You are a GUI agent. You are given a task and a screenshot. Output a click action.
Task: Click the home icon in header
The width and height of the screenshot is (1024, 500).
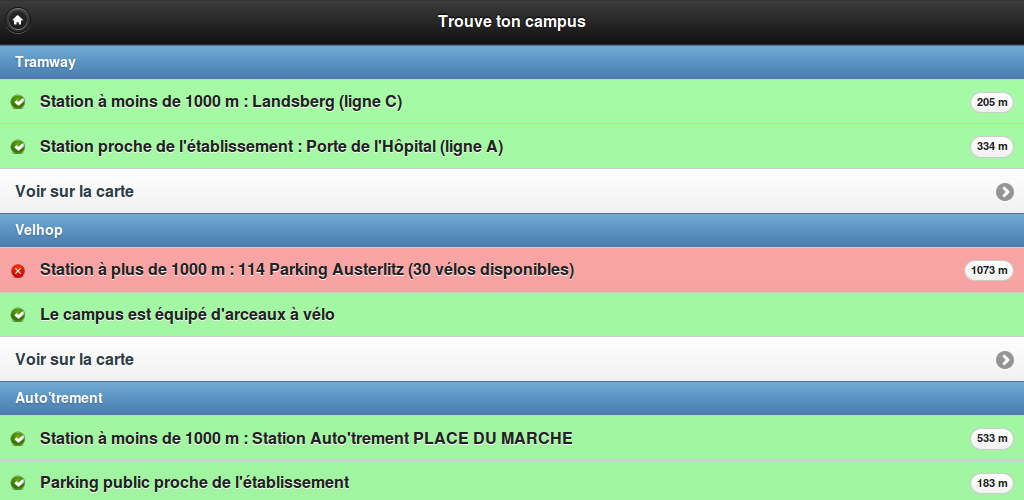coord(17,20)
